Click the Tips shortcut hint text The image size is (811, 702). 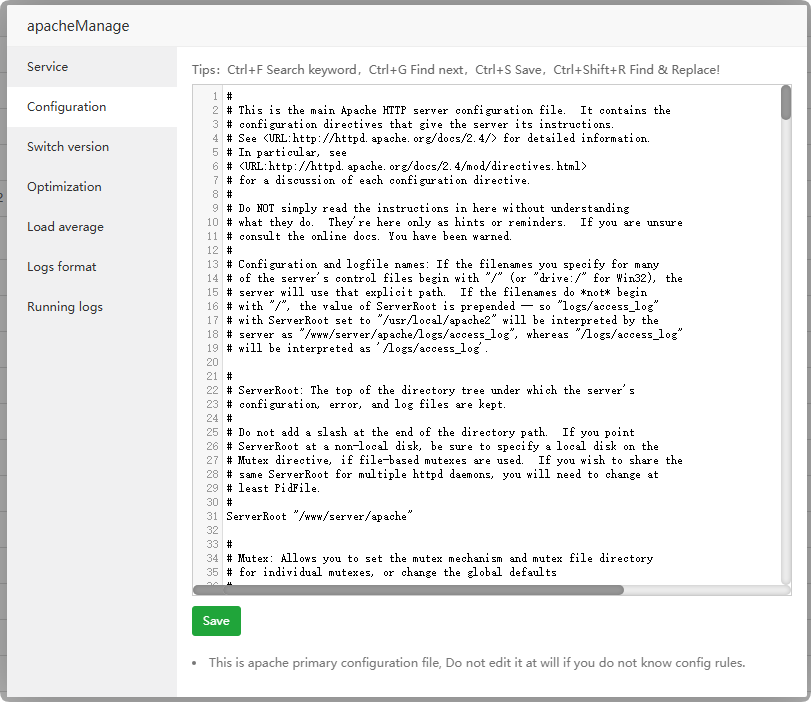pos(456,70)
